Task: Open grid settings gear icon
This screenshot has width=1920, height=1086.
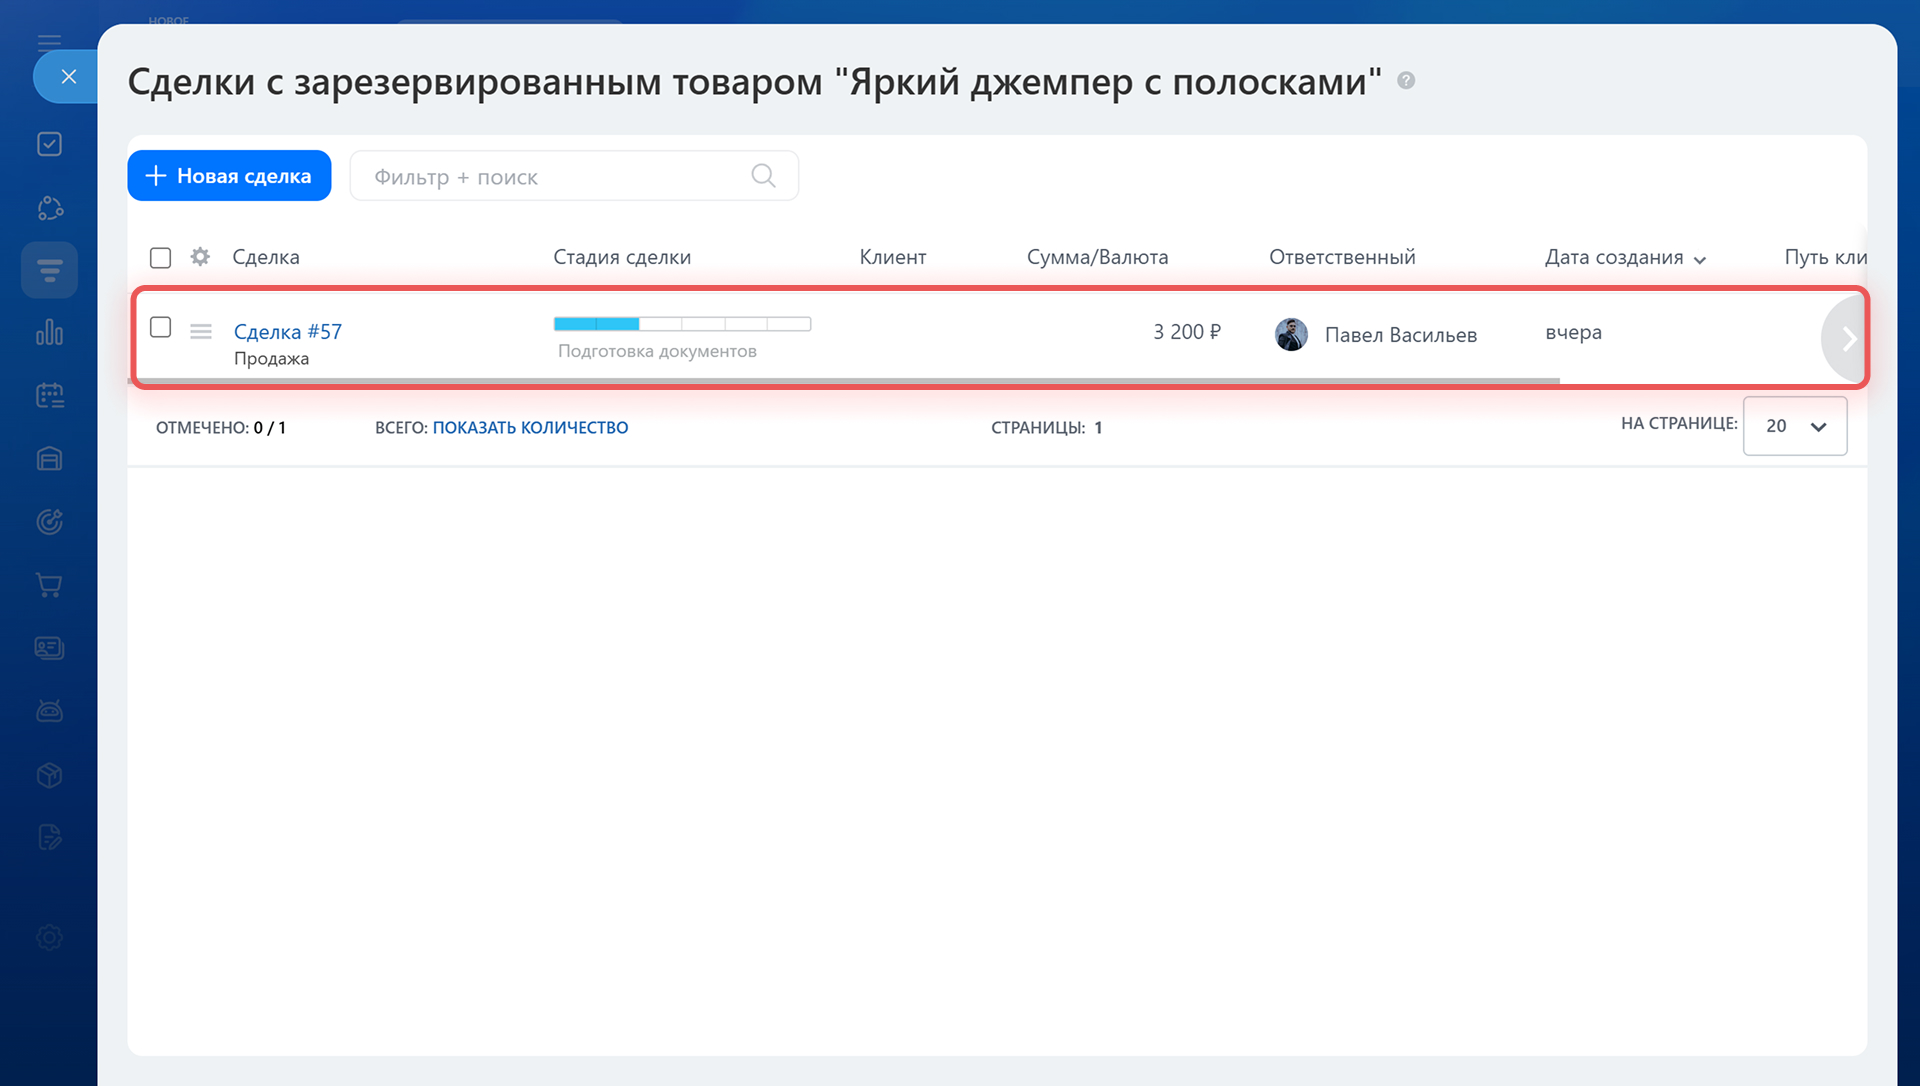Action: click(x=200, y=257)
